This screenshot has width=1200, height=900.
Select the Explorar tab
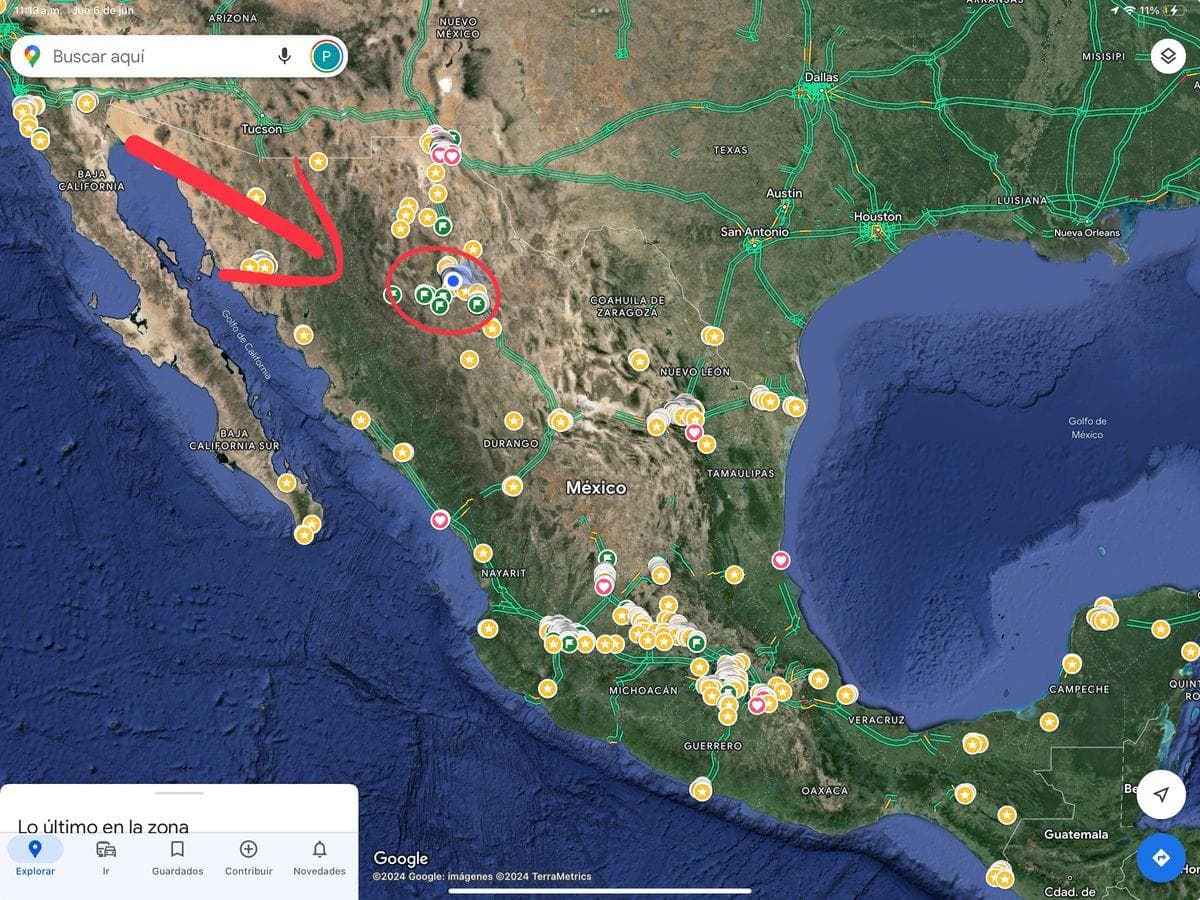tap(35, 858)
